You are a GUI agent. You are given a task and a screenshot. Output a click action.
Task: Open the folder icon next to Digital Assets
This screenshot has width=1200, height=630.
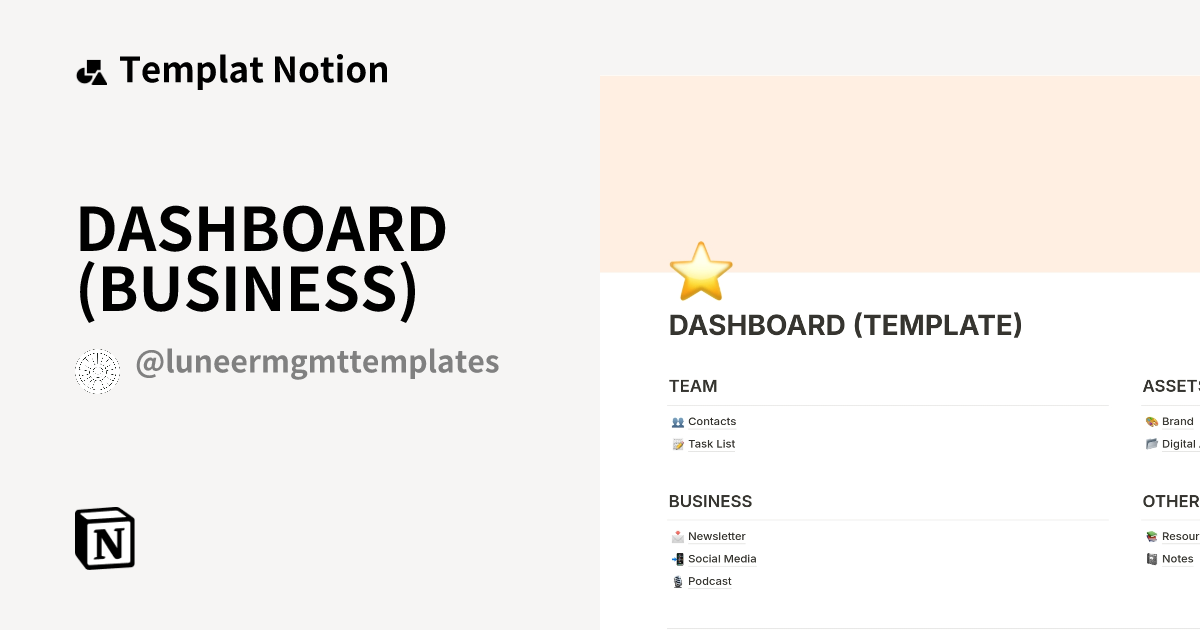click(1152, 443)
